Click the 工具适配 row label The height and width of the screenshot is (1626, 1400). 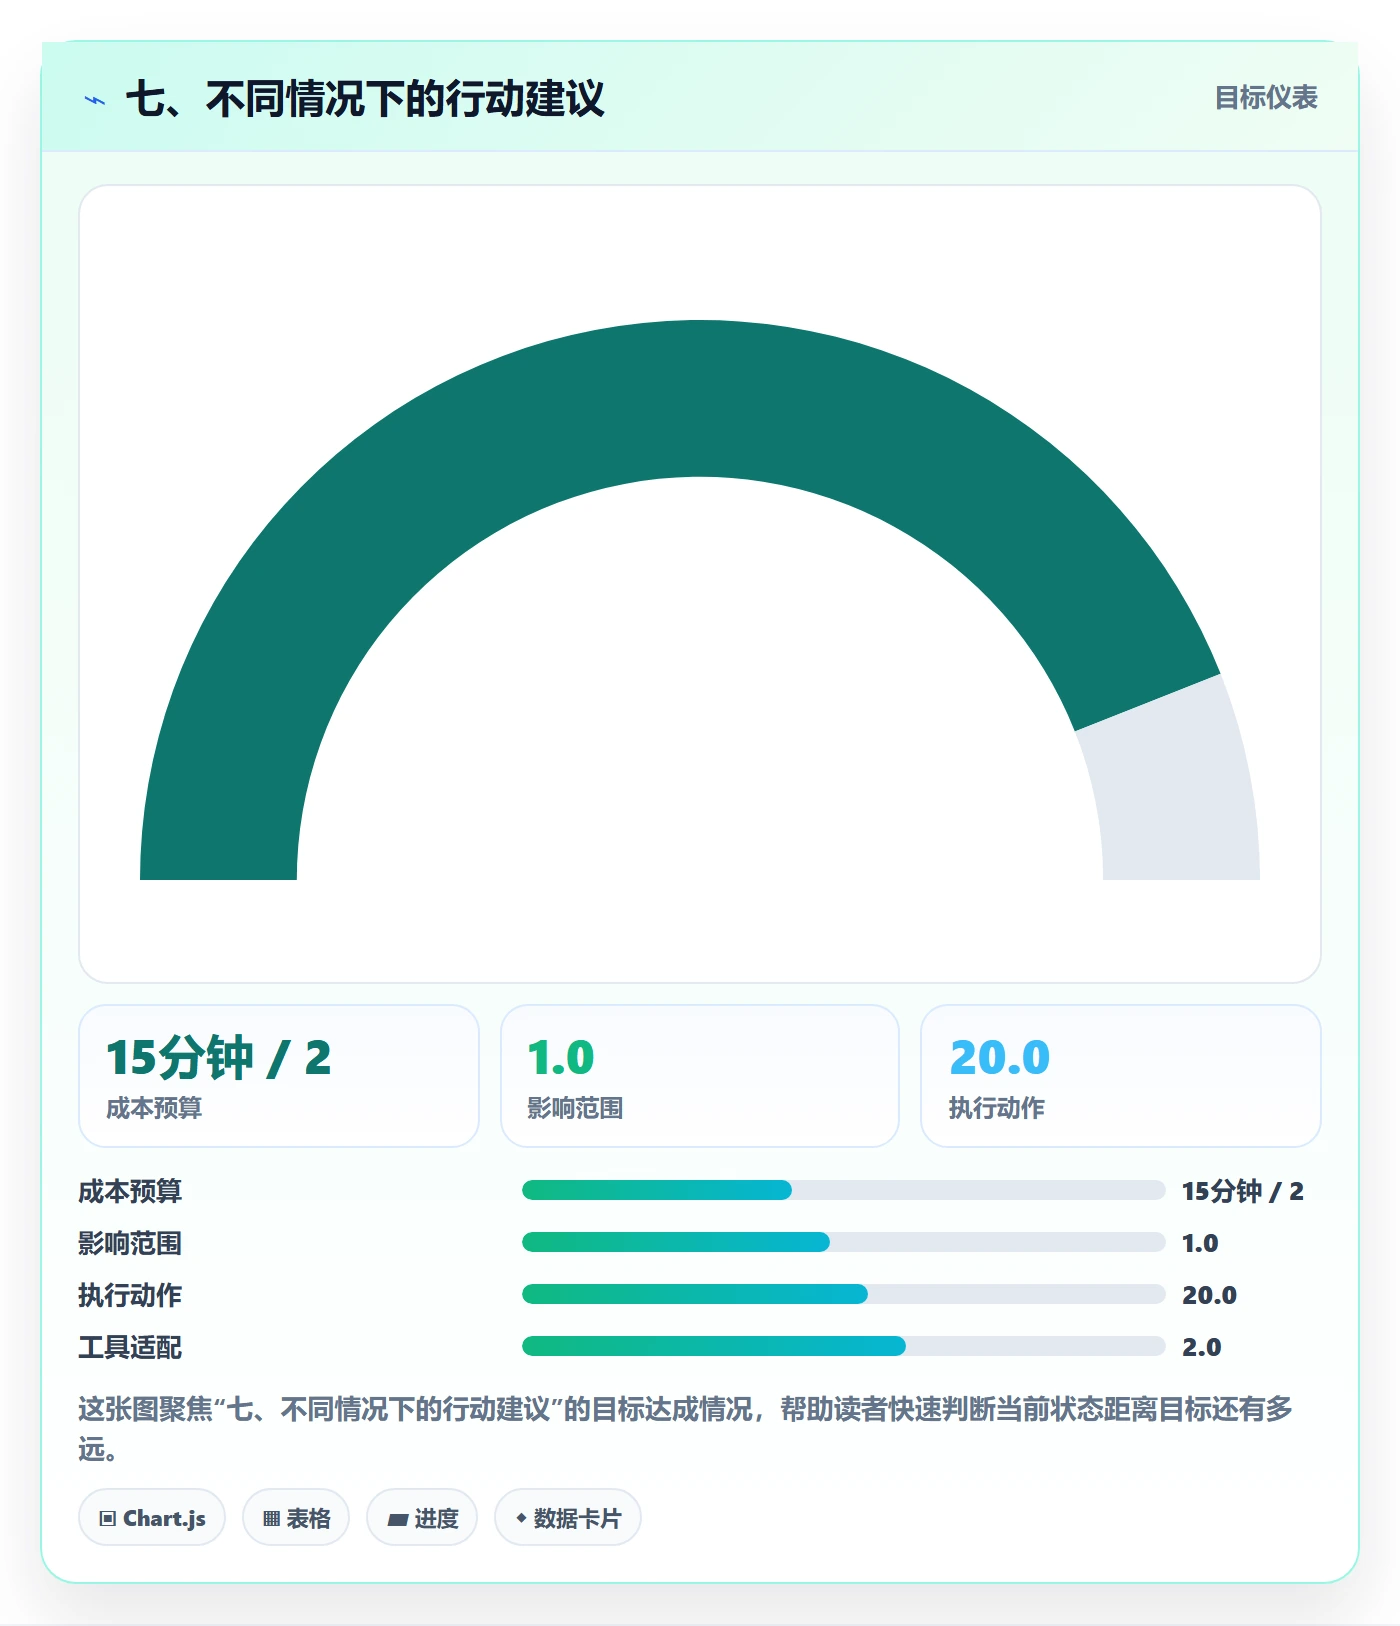tap(130, 1347)
